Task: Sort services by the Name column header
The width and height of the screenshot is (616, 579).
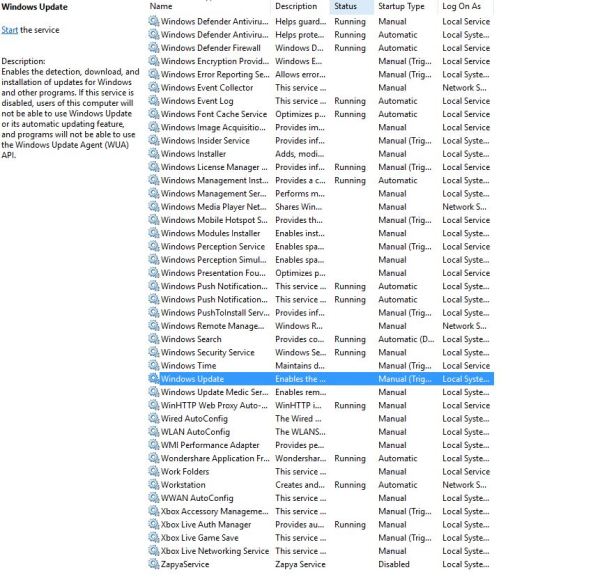Action: [x=160, y=7]
